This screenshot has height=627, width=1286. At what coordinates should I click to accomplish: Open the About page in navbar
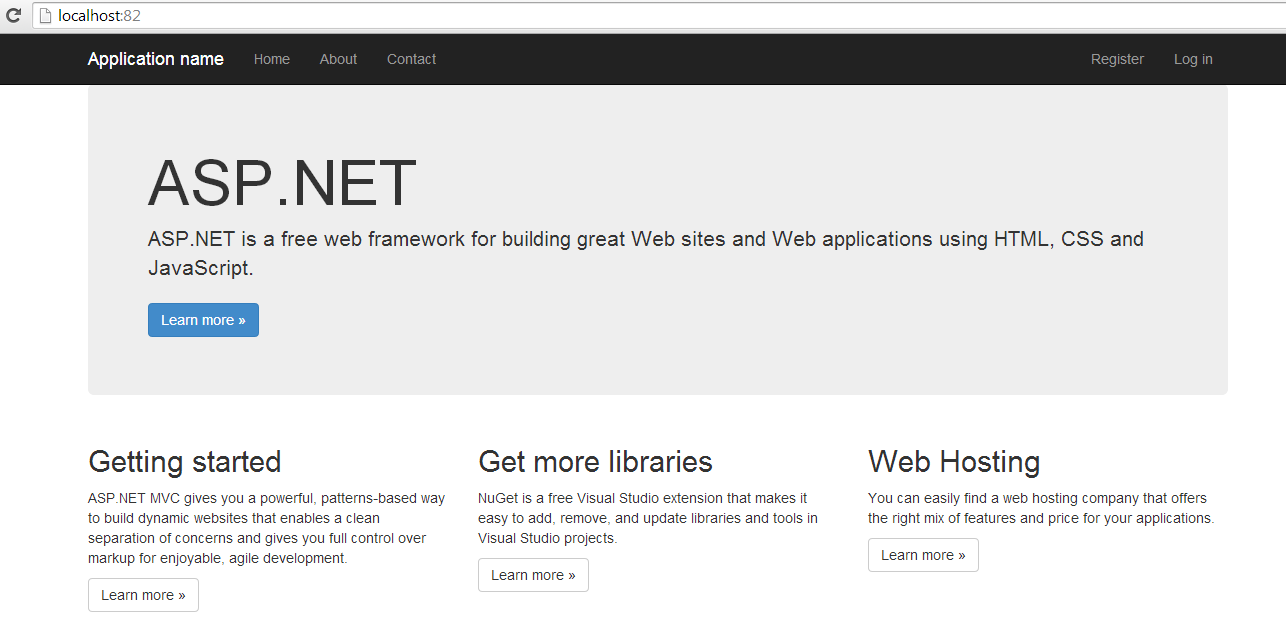[338, 59]
